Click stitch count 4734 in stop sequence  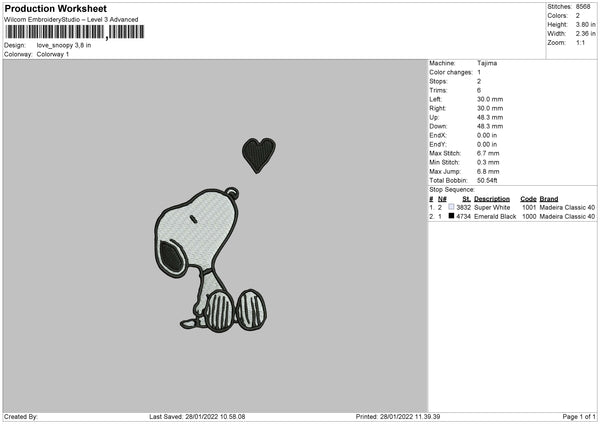point(463,217)
